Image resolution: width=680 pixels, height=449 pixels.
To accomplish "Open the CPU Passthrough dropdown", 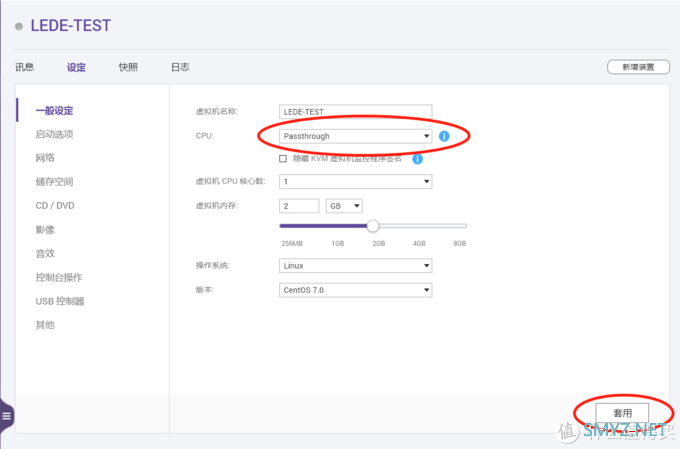I will tap(355, 136).
